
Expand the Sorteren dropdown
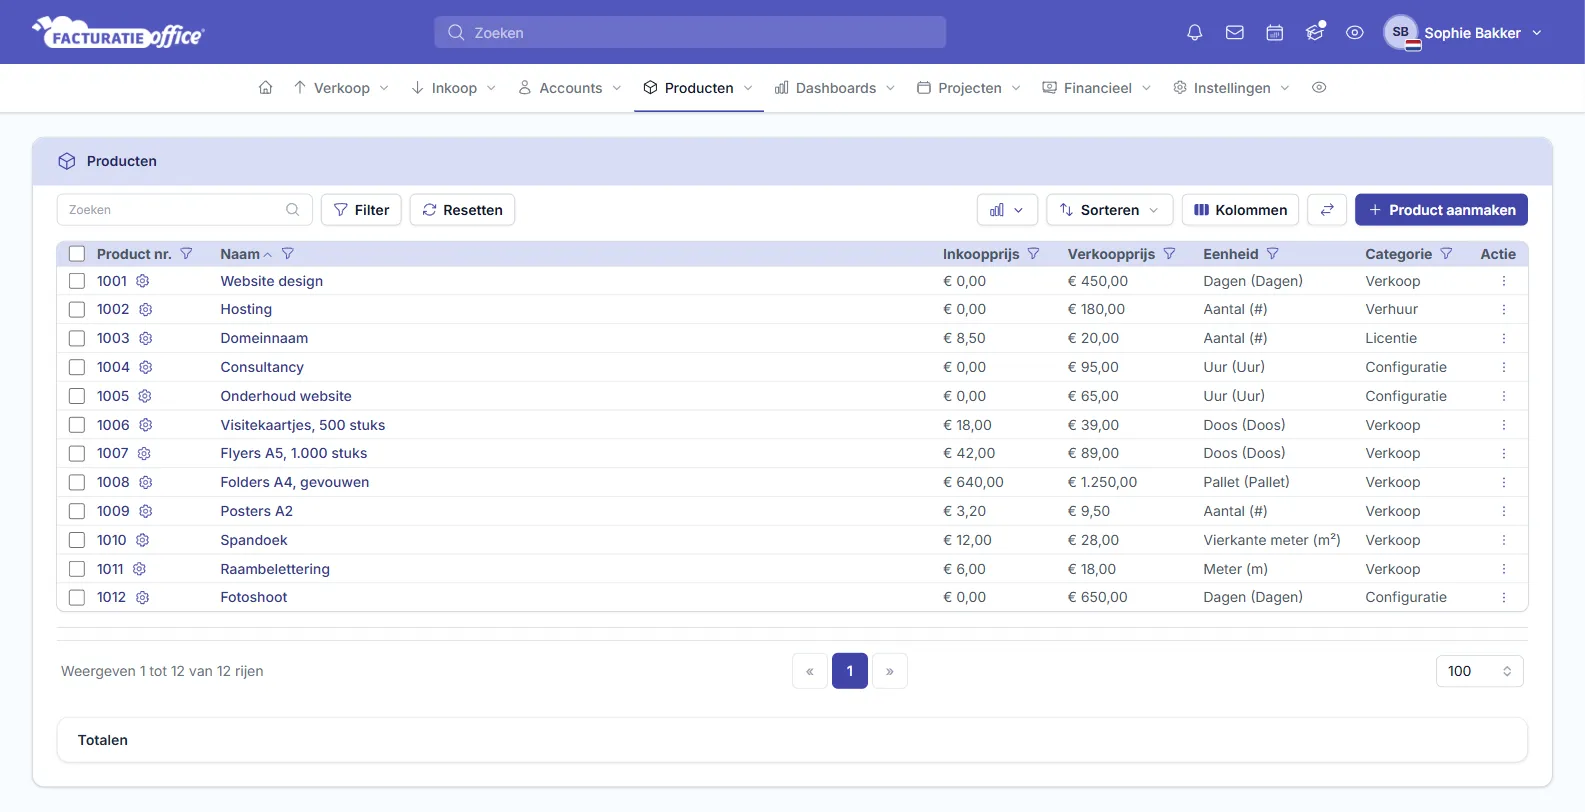[1110, 210]
